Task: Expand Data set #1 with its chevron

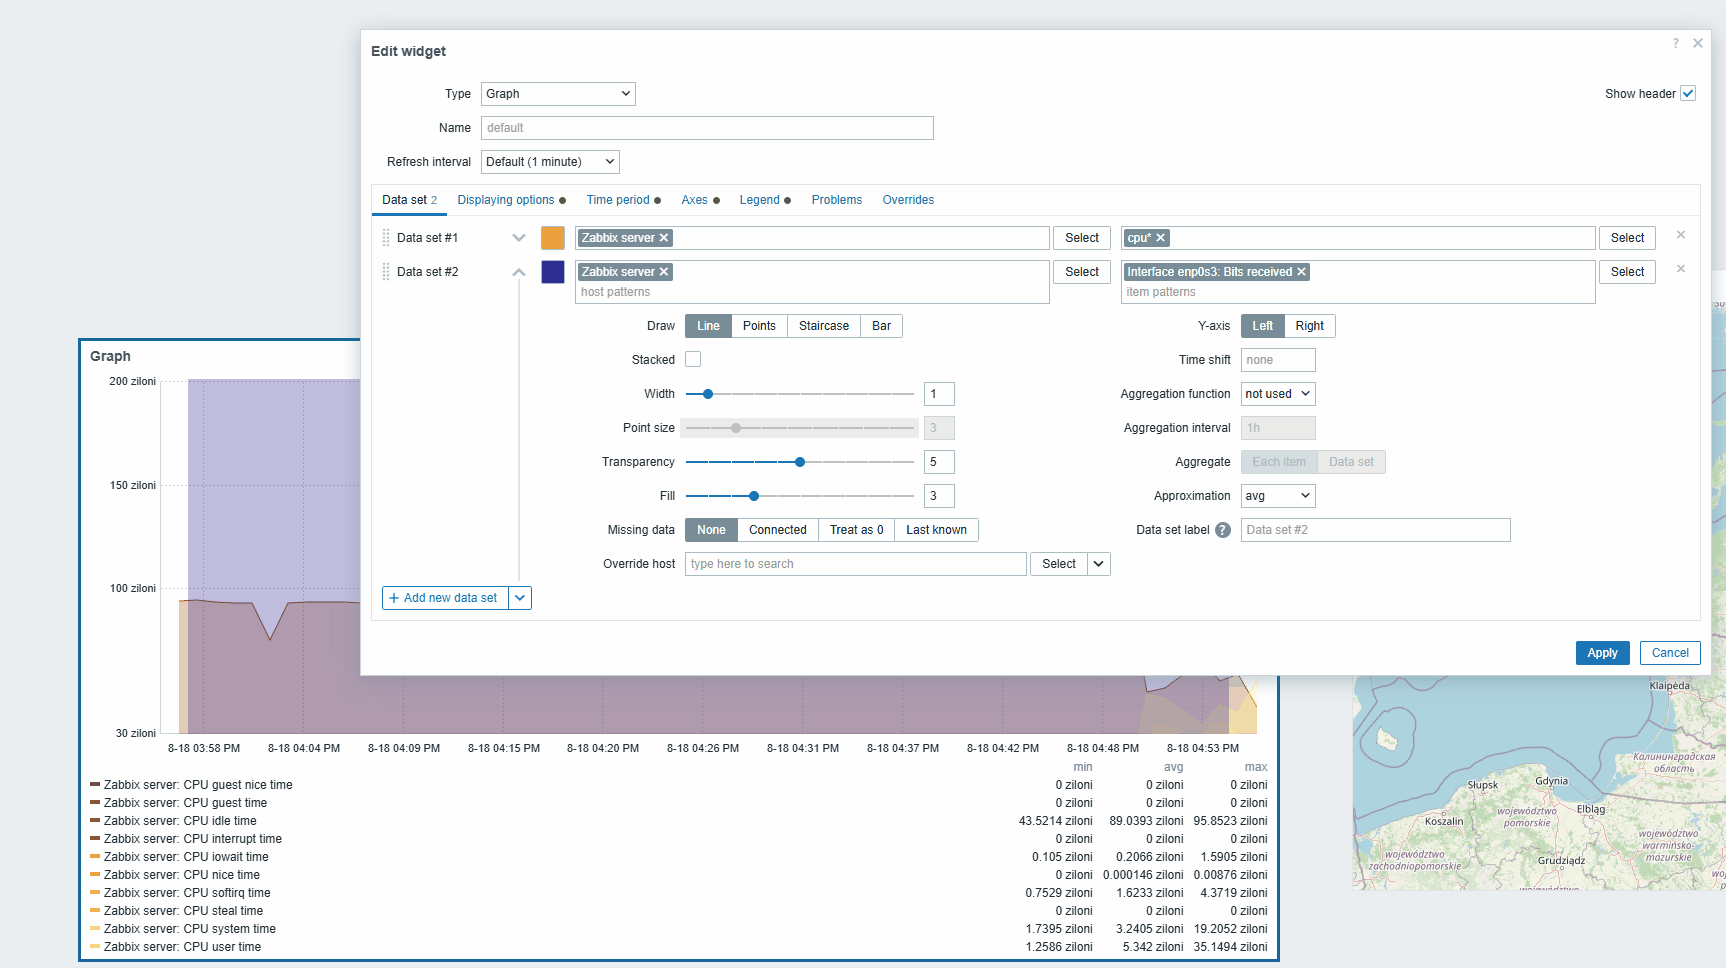Action: pos(518,238)
